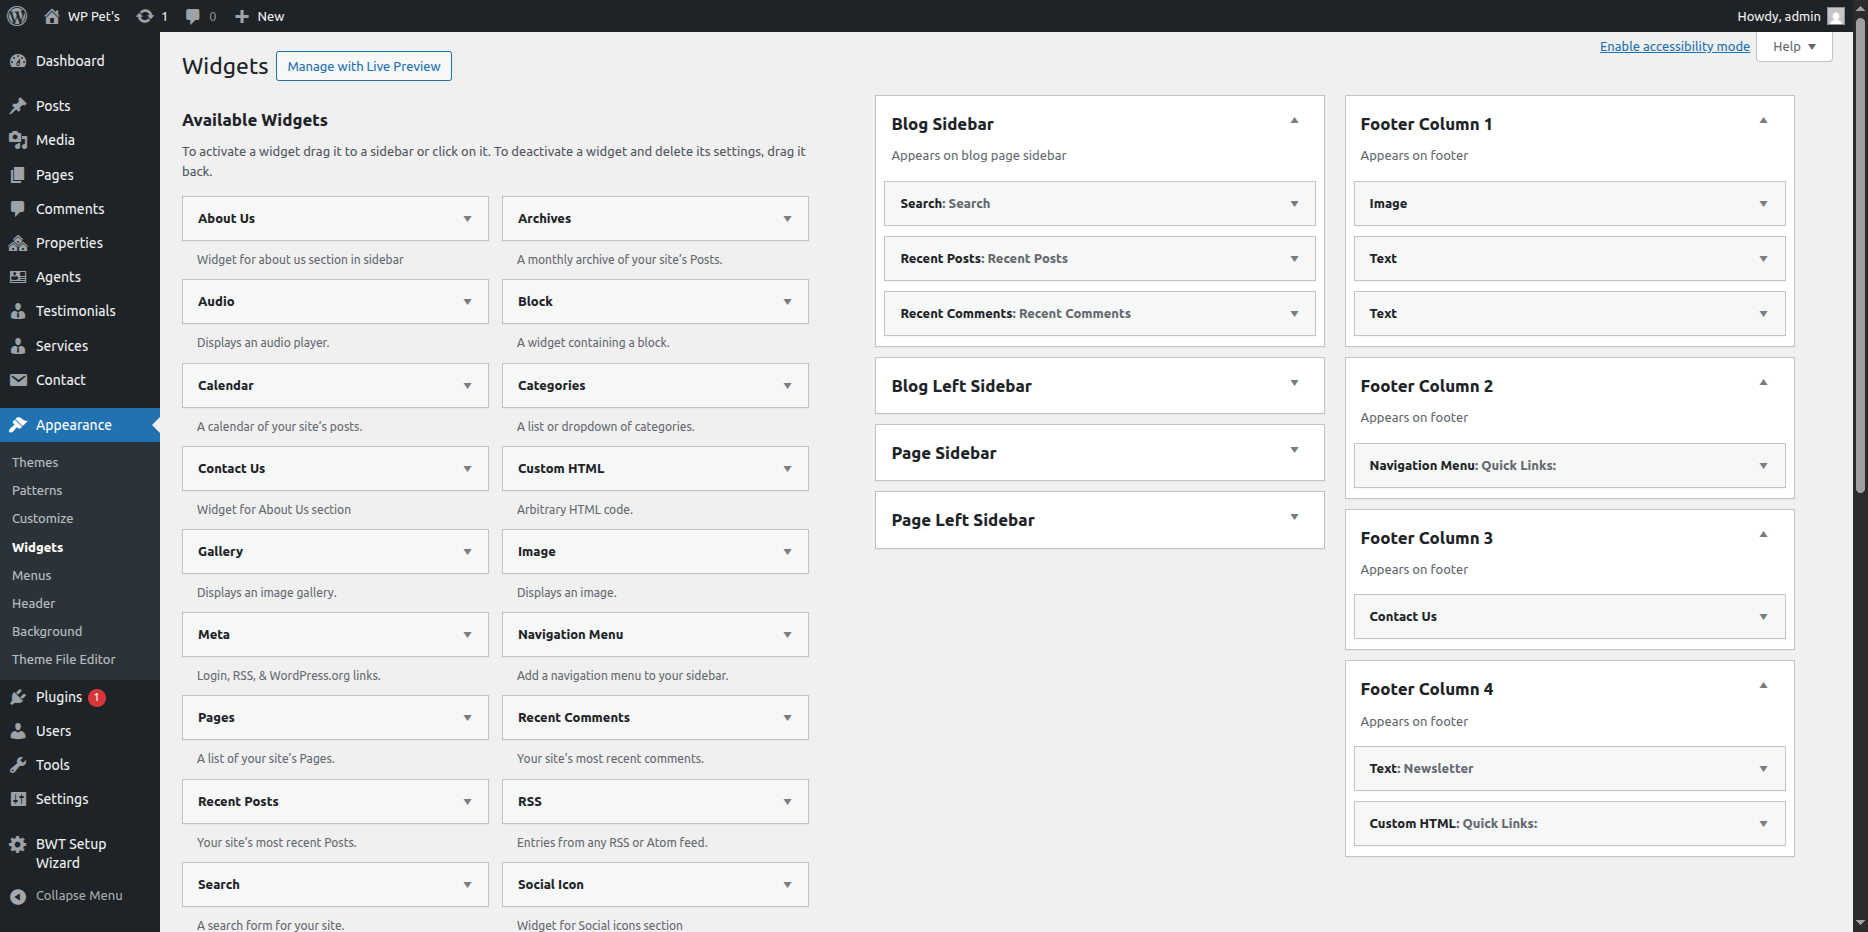Click the Plugins plug icon
This screenshot has width=1868, height=932.
coord(18,697)
